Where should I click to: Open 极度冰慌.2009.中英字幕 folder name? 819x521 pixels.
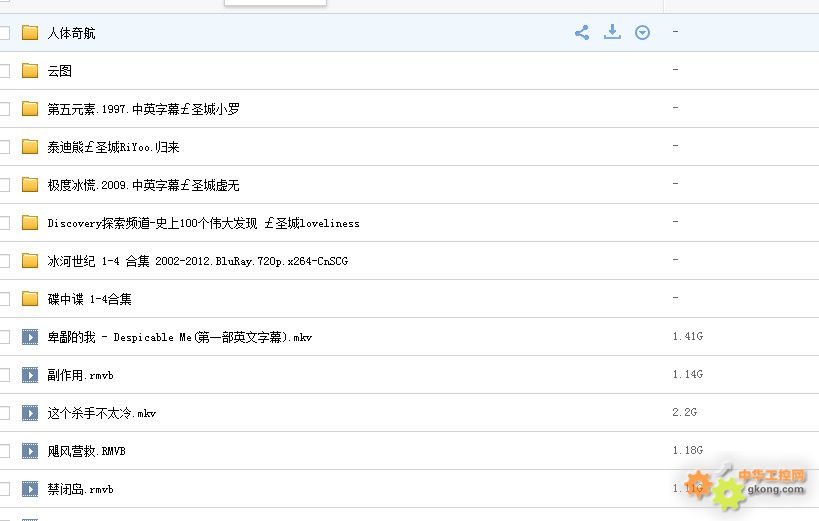coord(144,185)
